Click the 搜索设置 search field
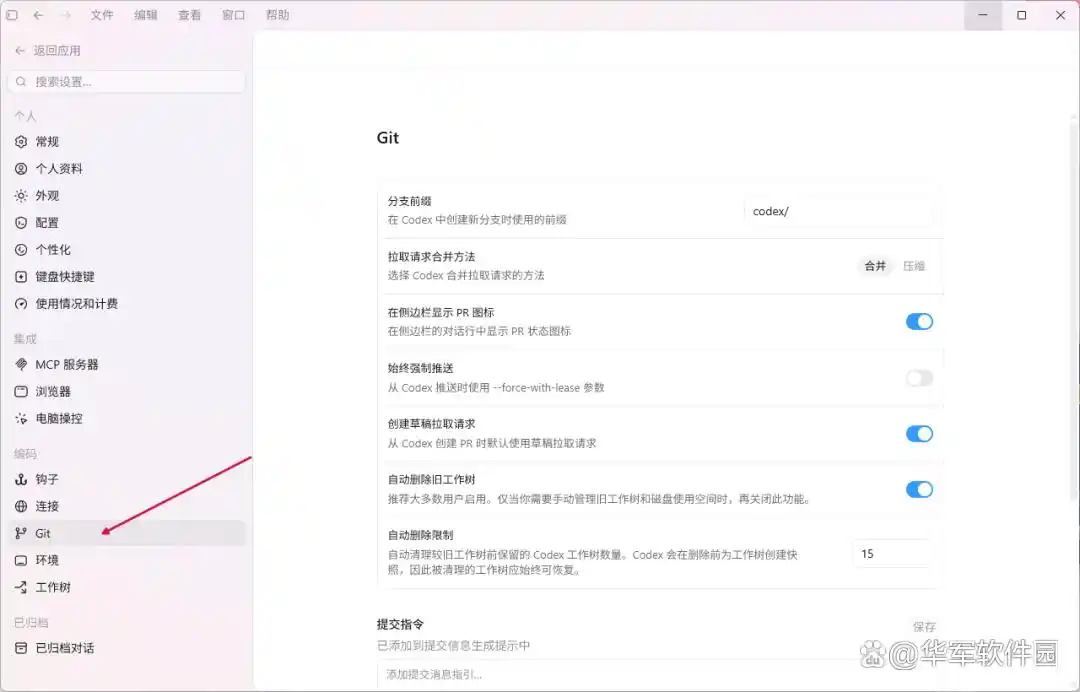 pos(127,81)
